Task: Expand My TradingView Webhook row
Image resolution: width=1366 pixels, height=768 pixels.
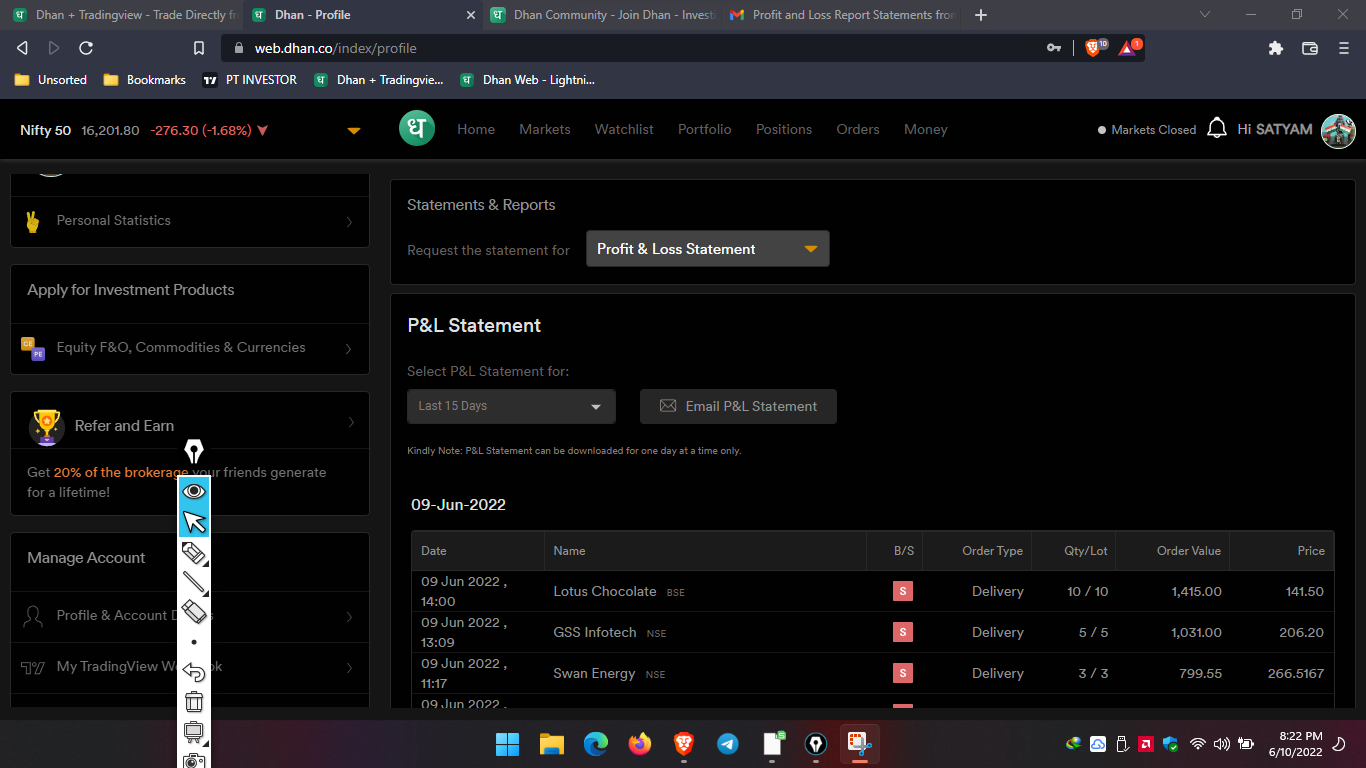Action: 190,667
